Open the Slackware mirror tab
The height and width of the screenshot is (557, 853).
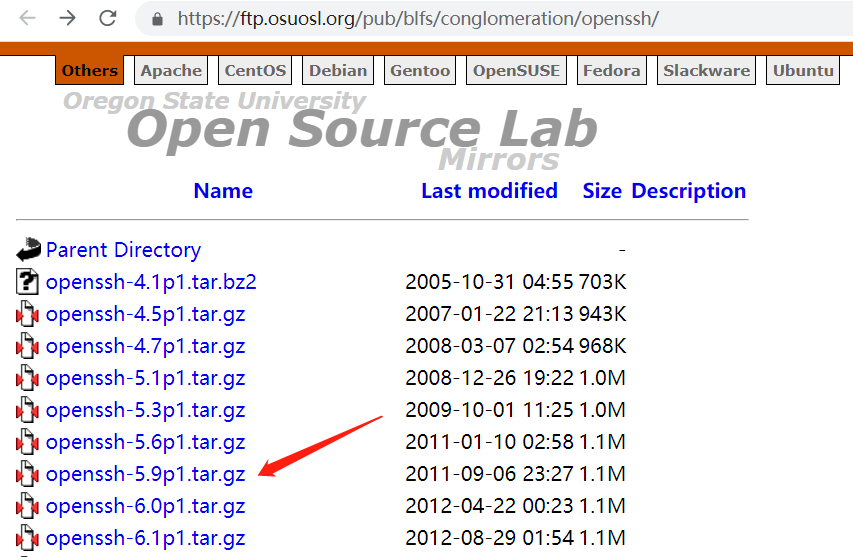[707, 71]
